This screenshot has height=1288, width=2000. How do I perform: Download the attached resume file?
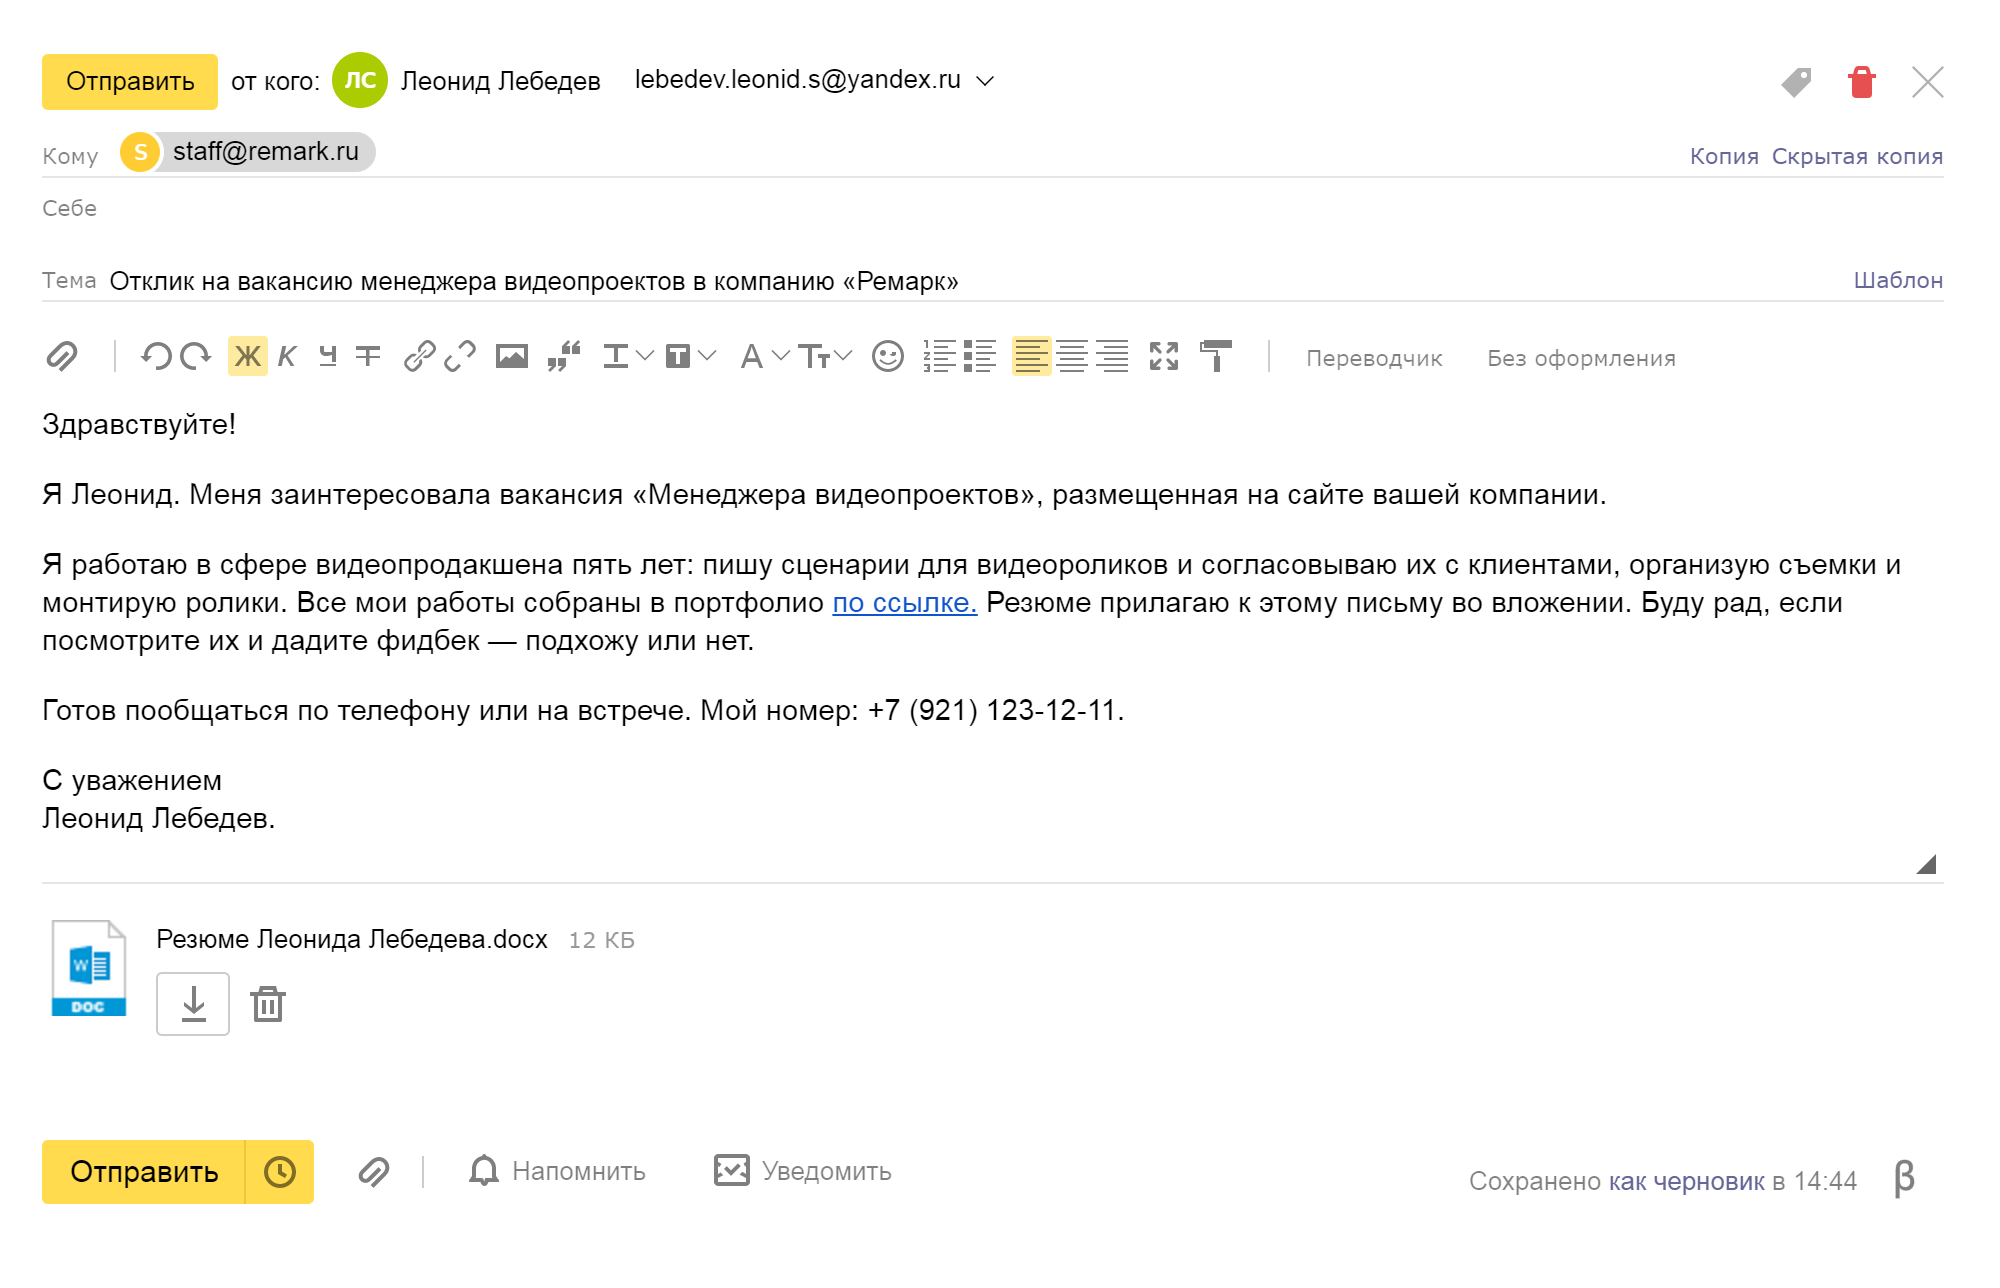[193, 1004]
